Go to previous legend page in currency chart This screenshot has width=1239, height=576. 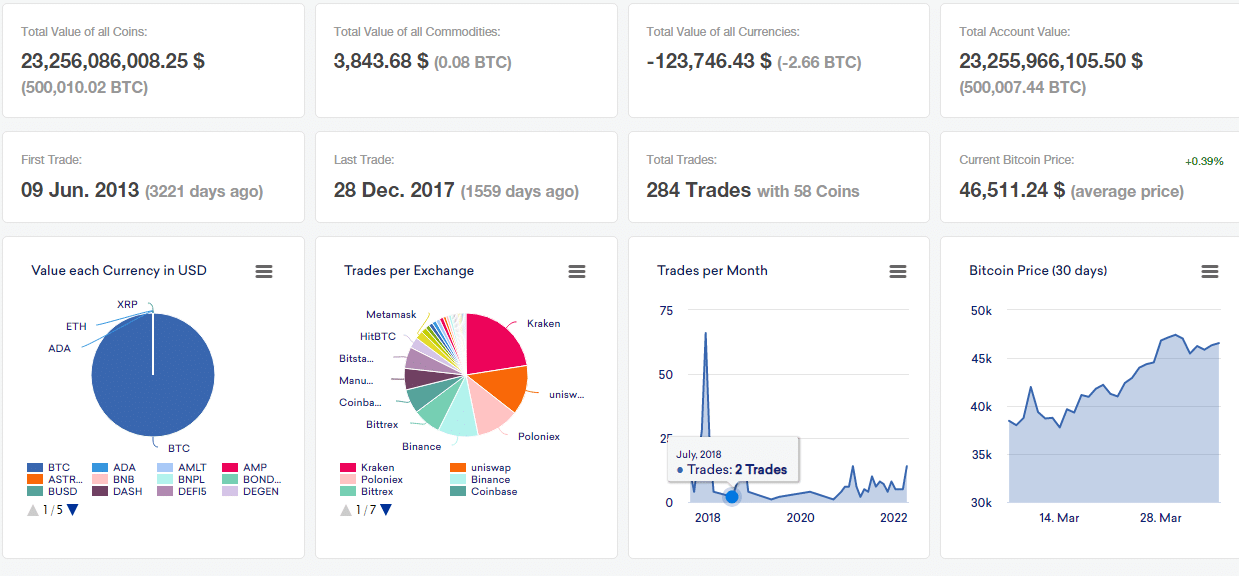click(x=33, y=510)
